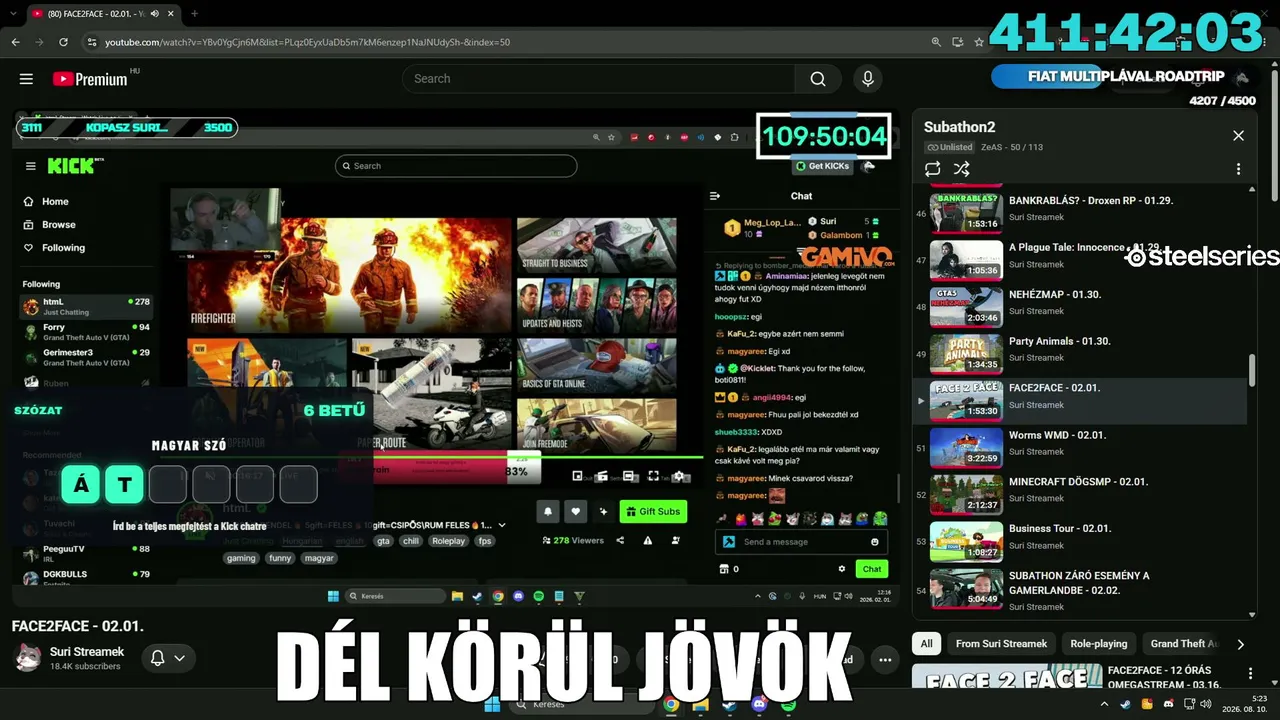Open options for FACE2FACE 12 órás recommendation

pos(1250,674)
